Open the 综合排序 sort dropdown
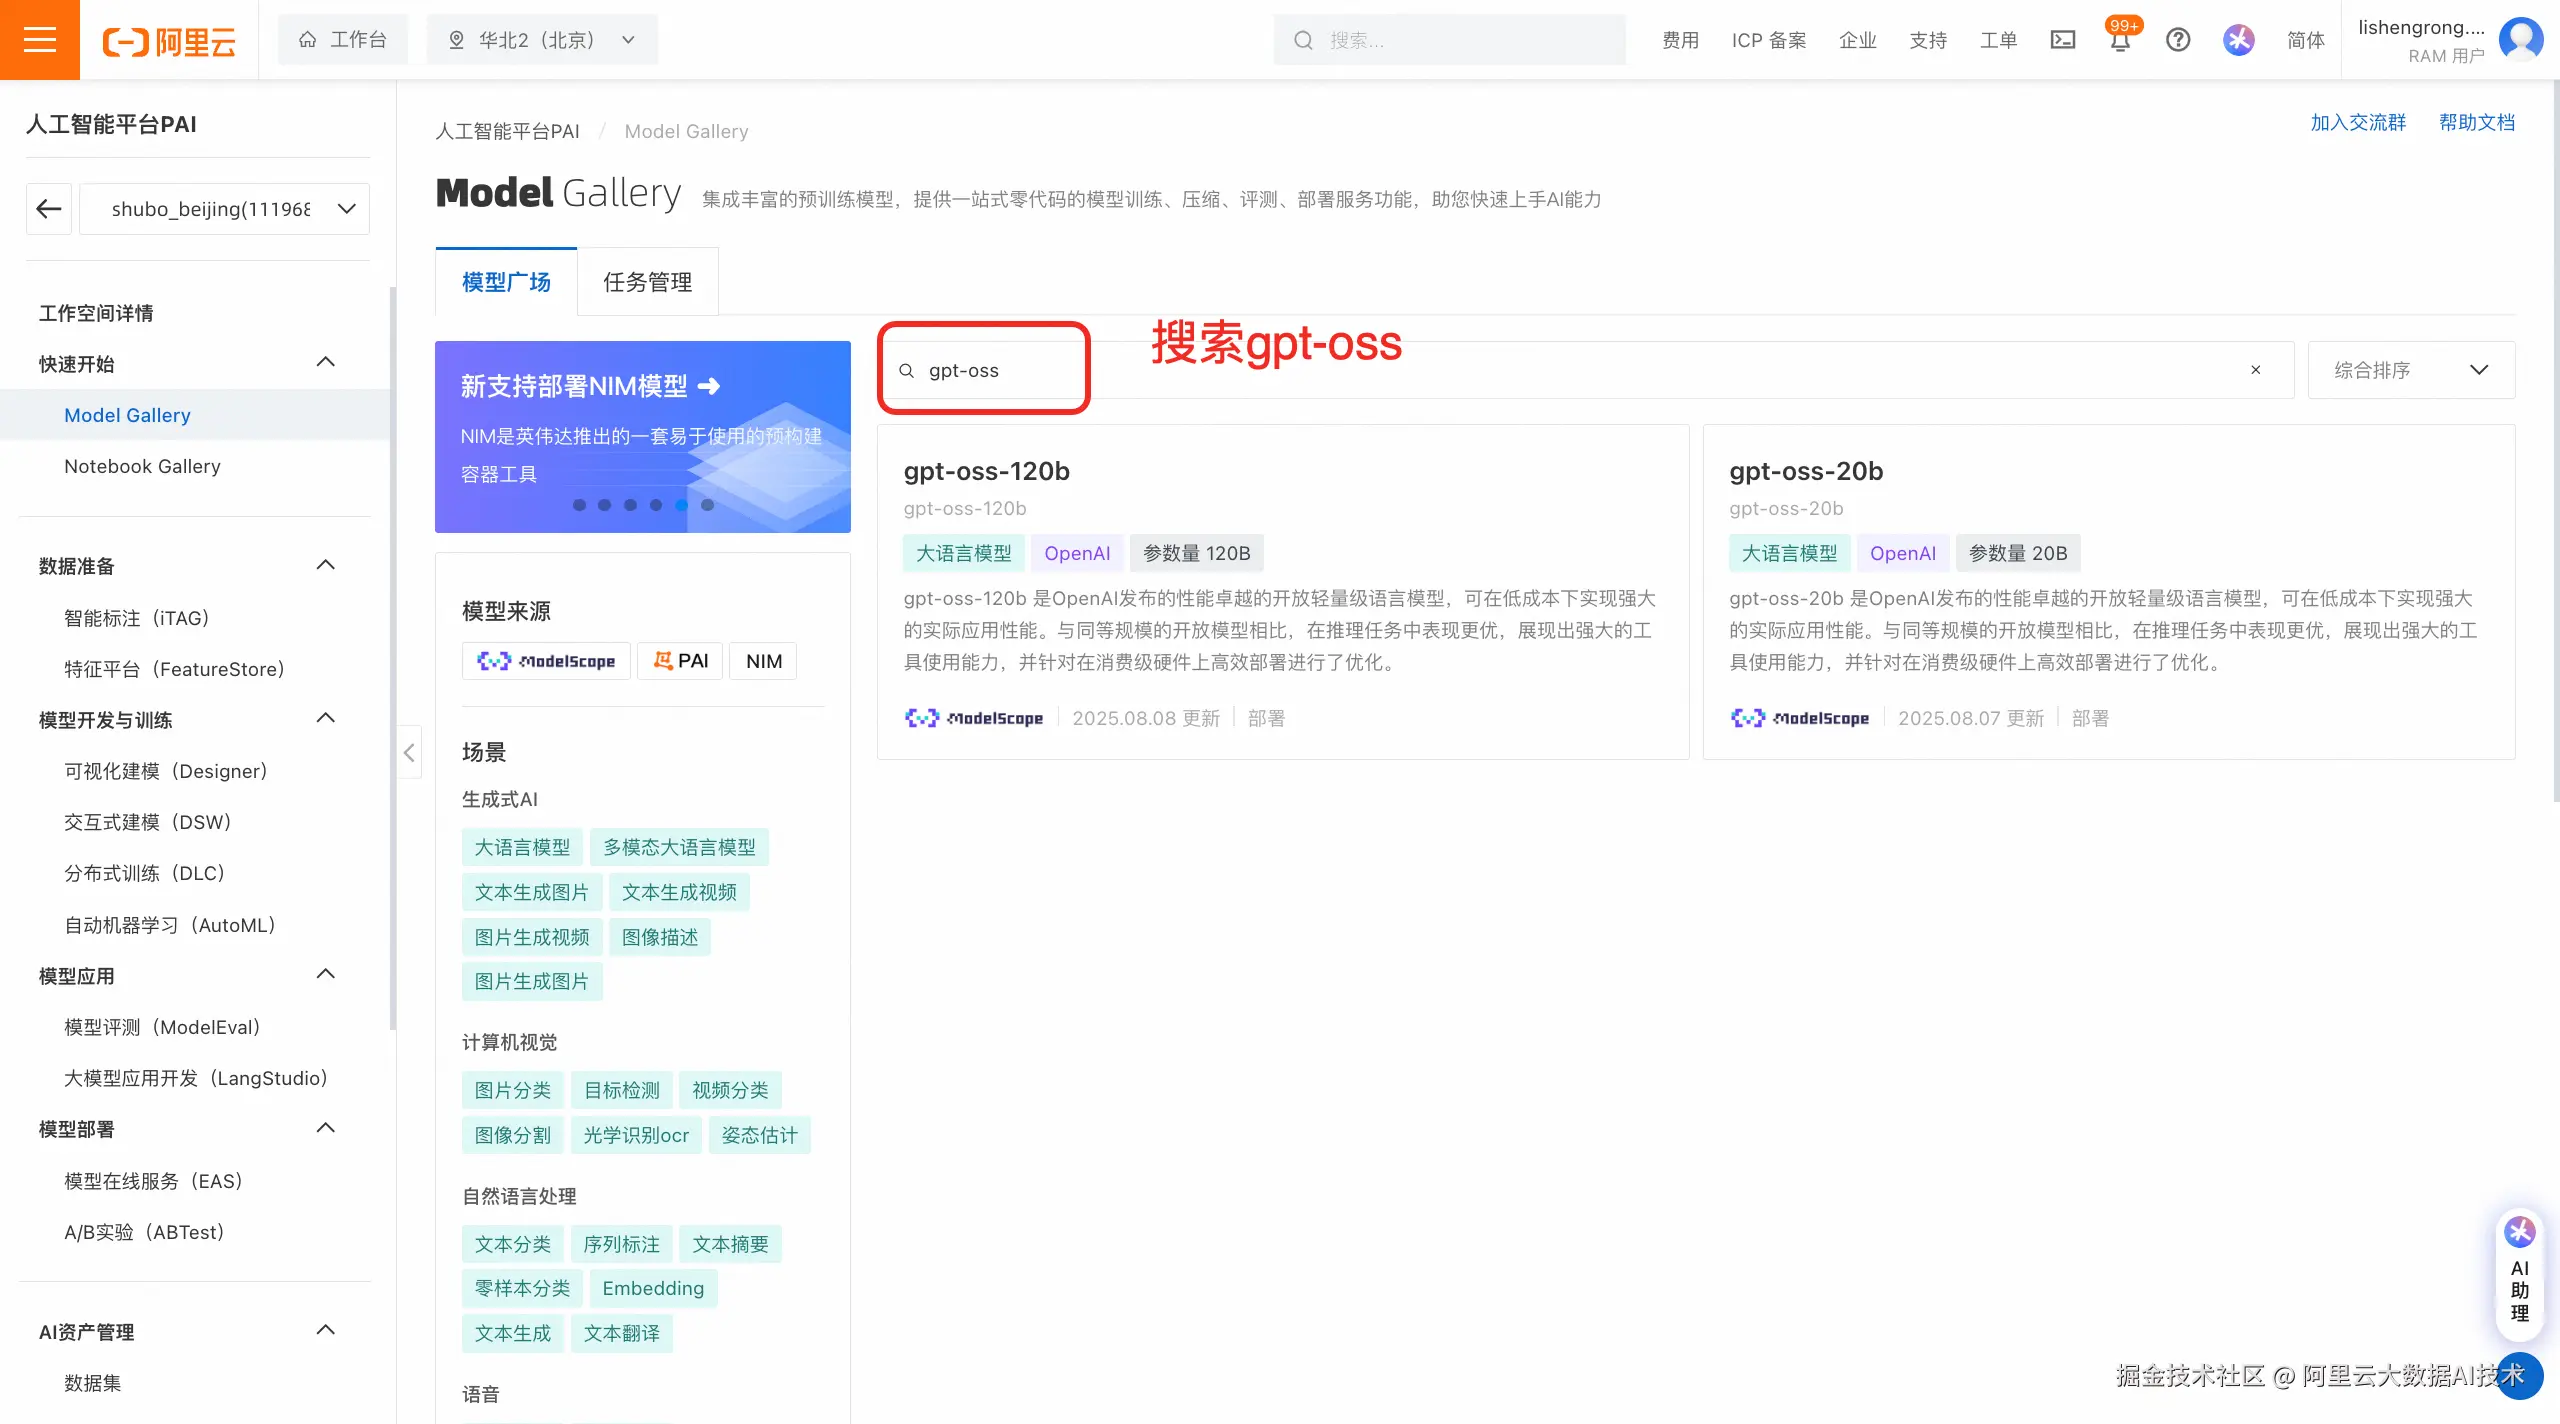This screenshot has height=1424, width=2560. click(x=2411, y=370)
